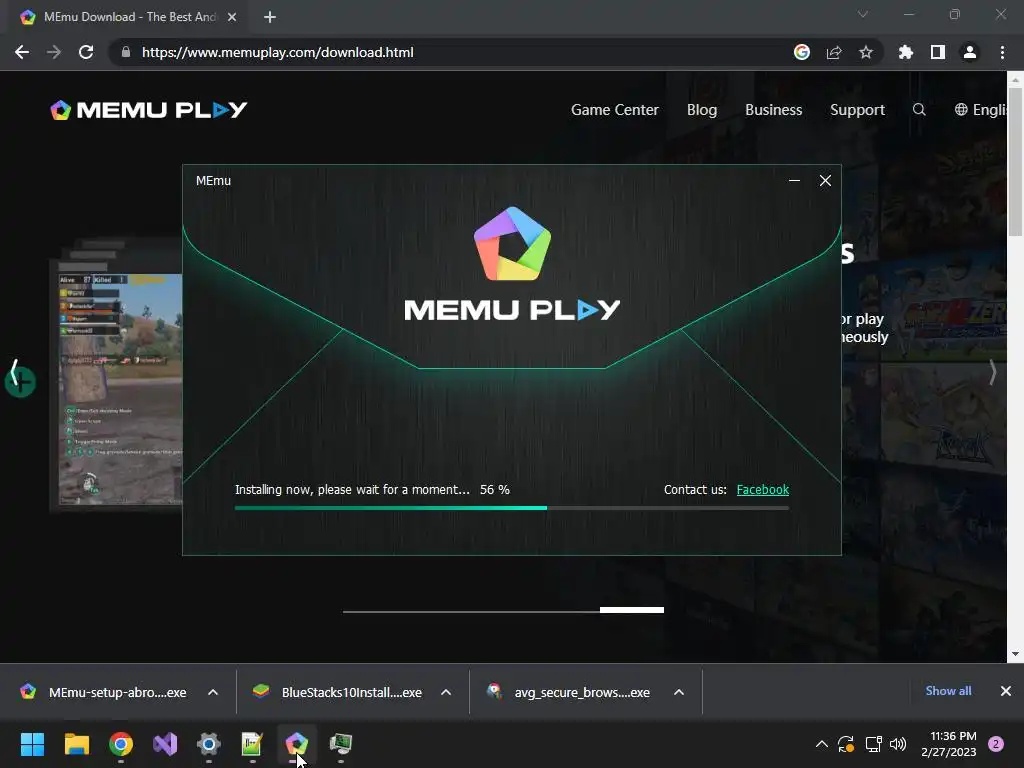
Task: Open the site lock info icon
Action: [125, 52]
